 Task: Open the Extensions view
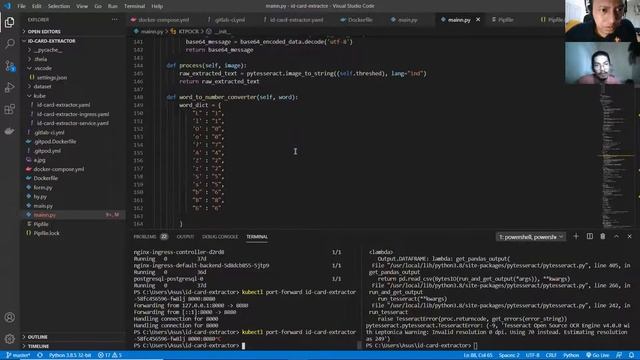pos(9,109)
